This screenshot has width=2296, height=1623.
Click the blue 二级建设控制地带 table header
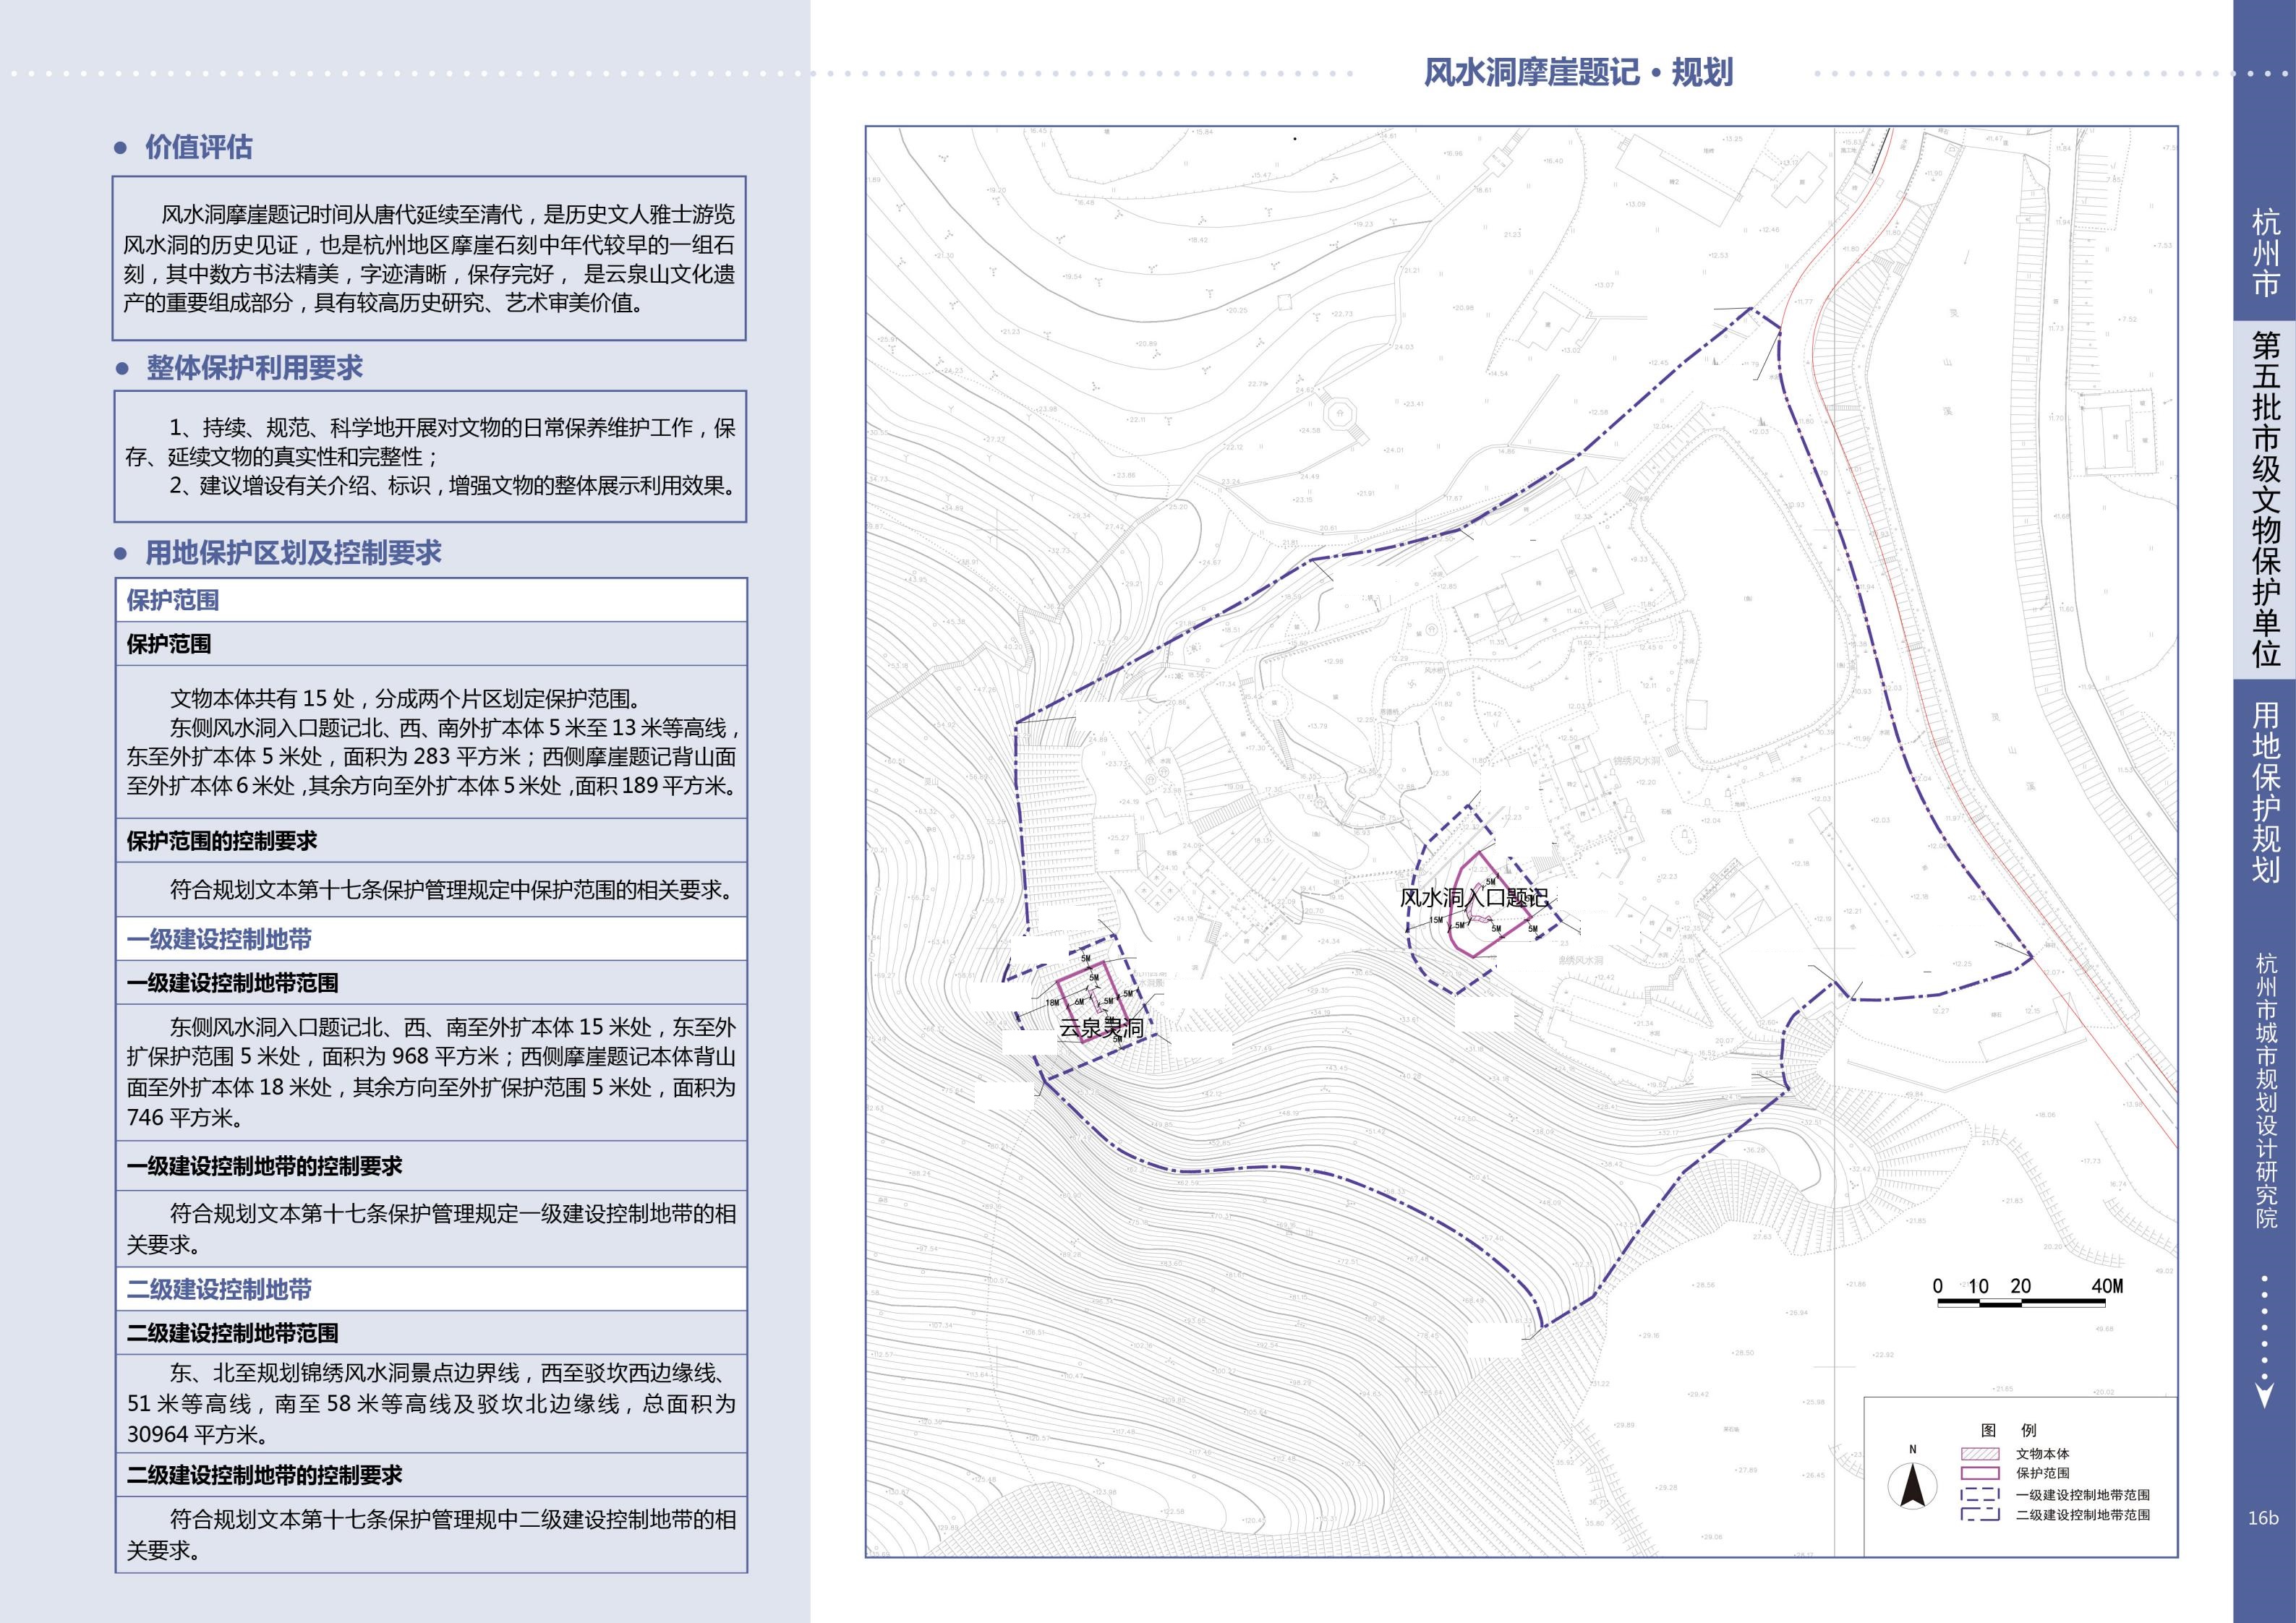click(431, 1289)
